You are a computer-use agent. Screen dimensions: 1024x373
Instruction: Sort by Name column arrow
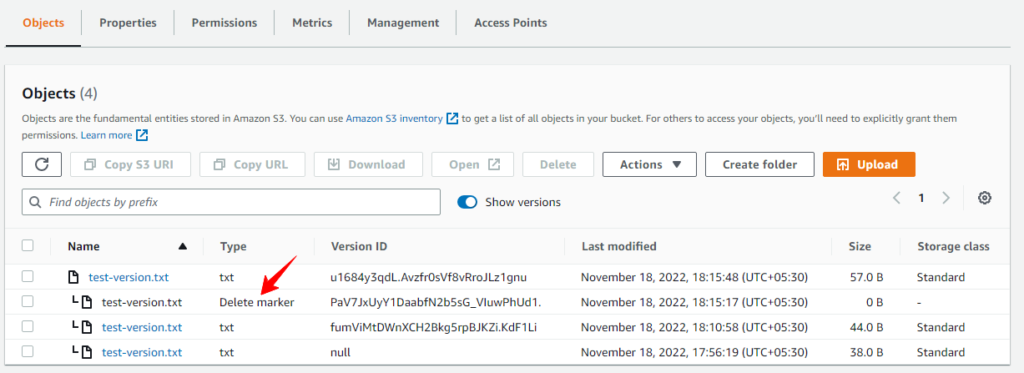[x=183, y=246]
